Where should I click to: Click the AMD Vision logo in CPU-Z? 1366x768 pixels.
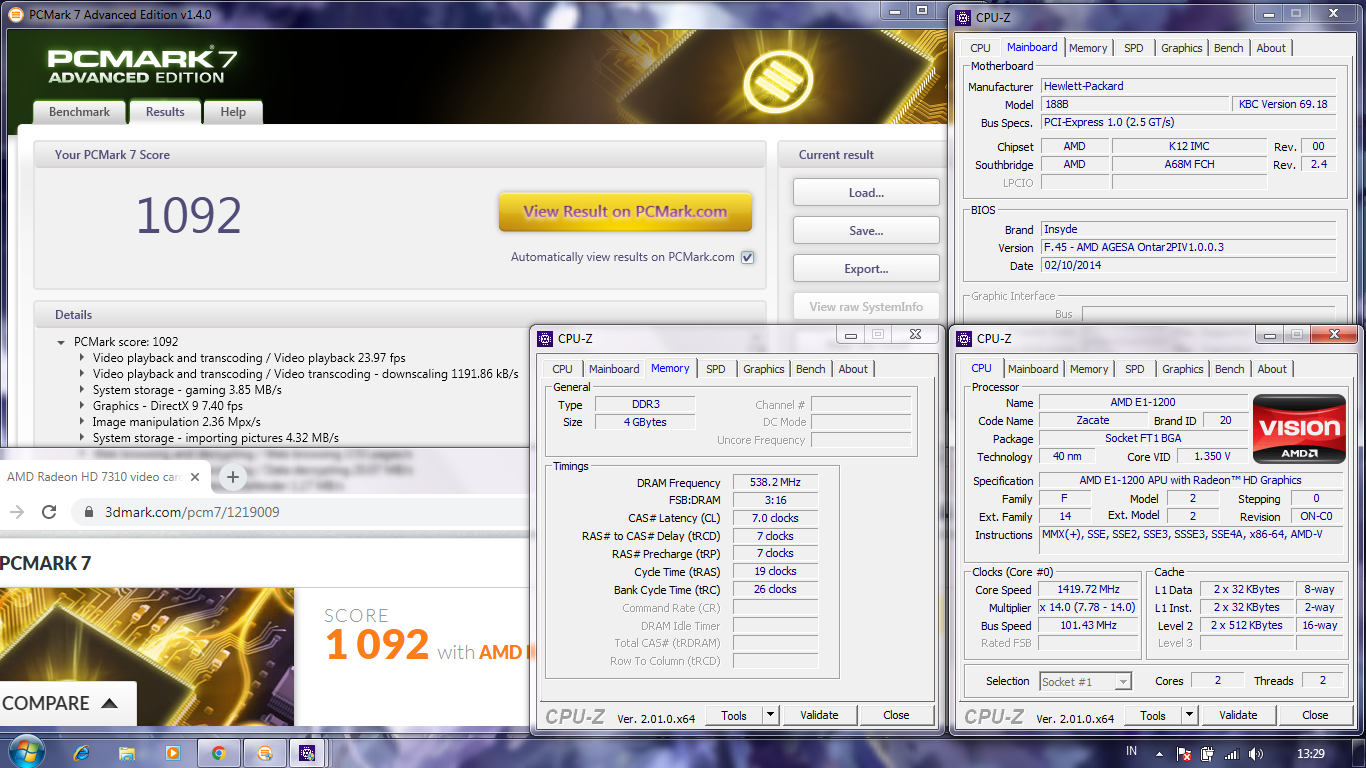[x=1299, y=430]
